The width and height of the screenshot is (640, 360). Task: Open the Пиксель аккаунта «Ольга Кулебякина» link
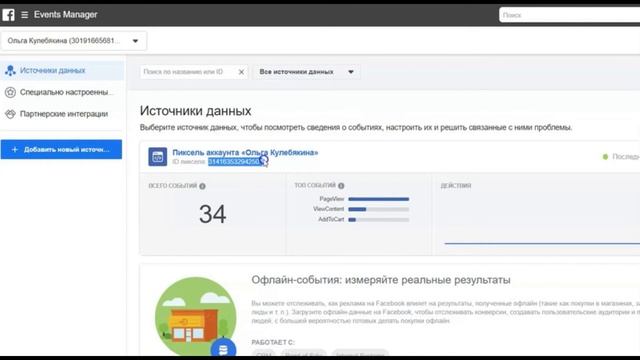pyautogui.click(x=245, y=152)
